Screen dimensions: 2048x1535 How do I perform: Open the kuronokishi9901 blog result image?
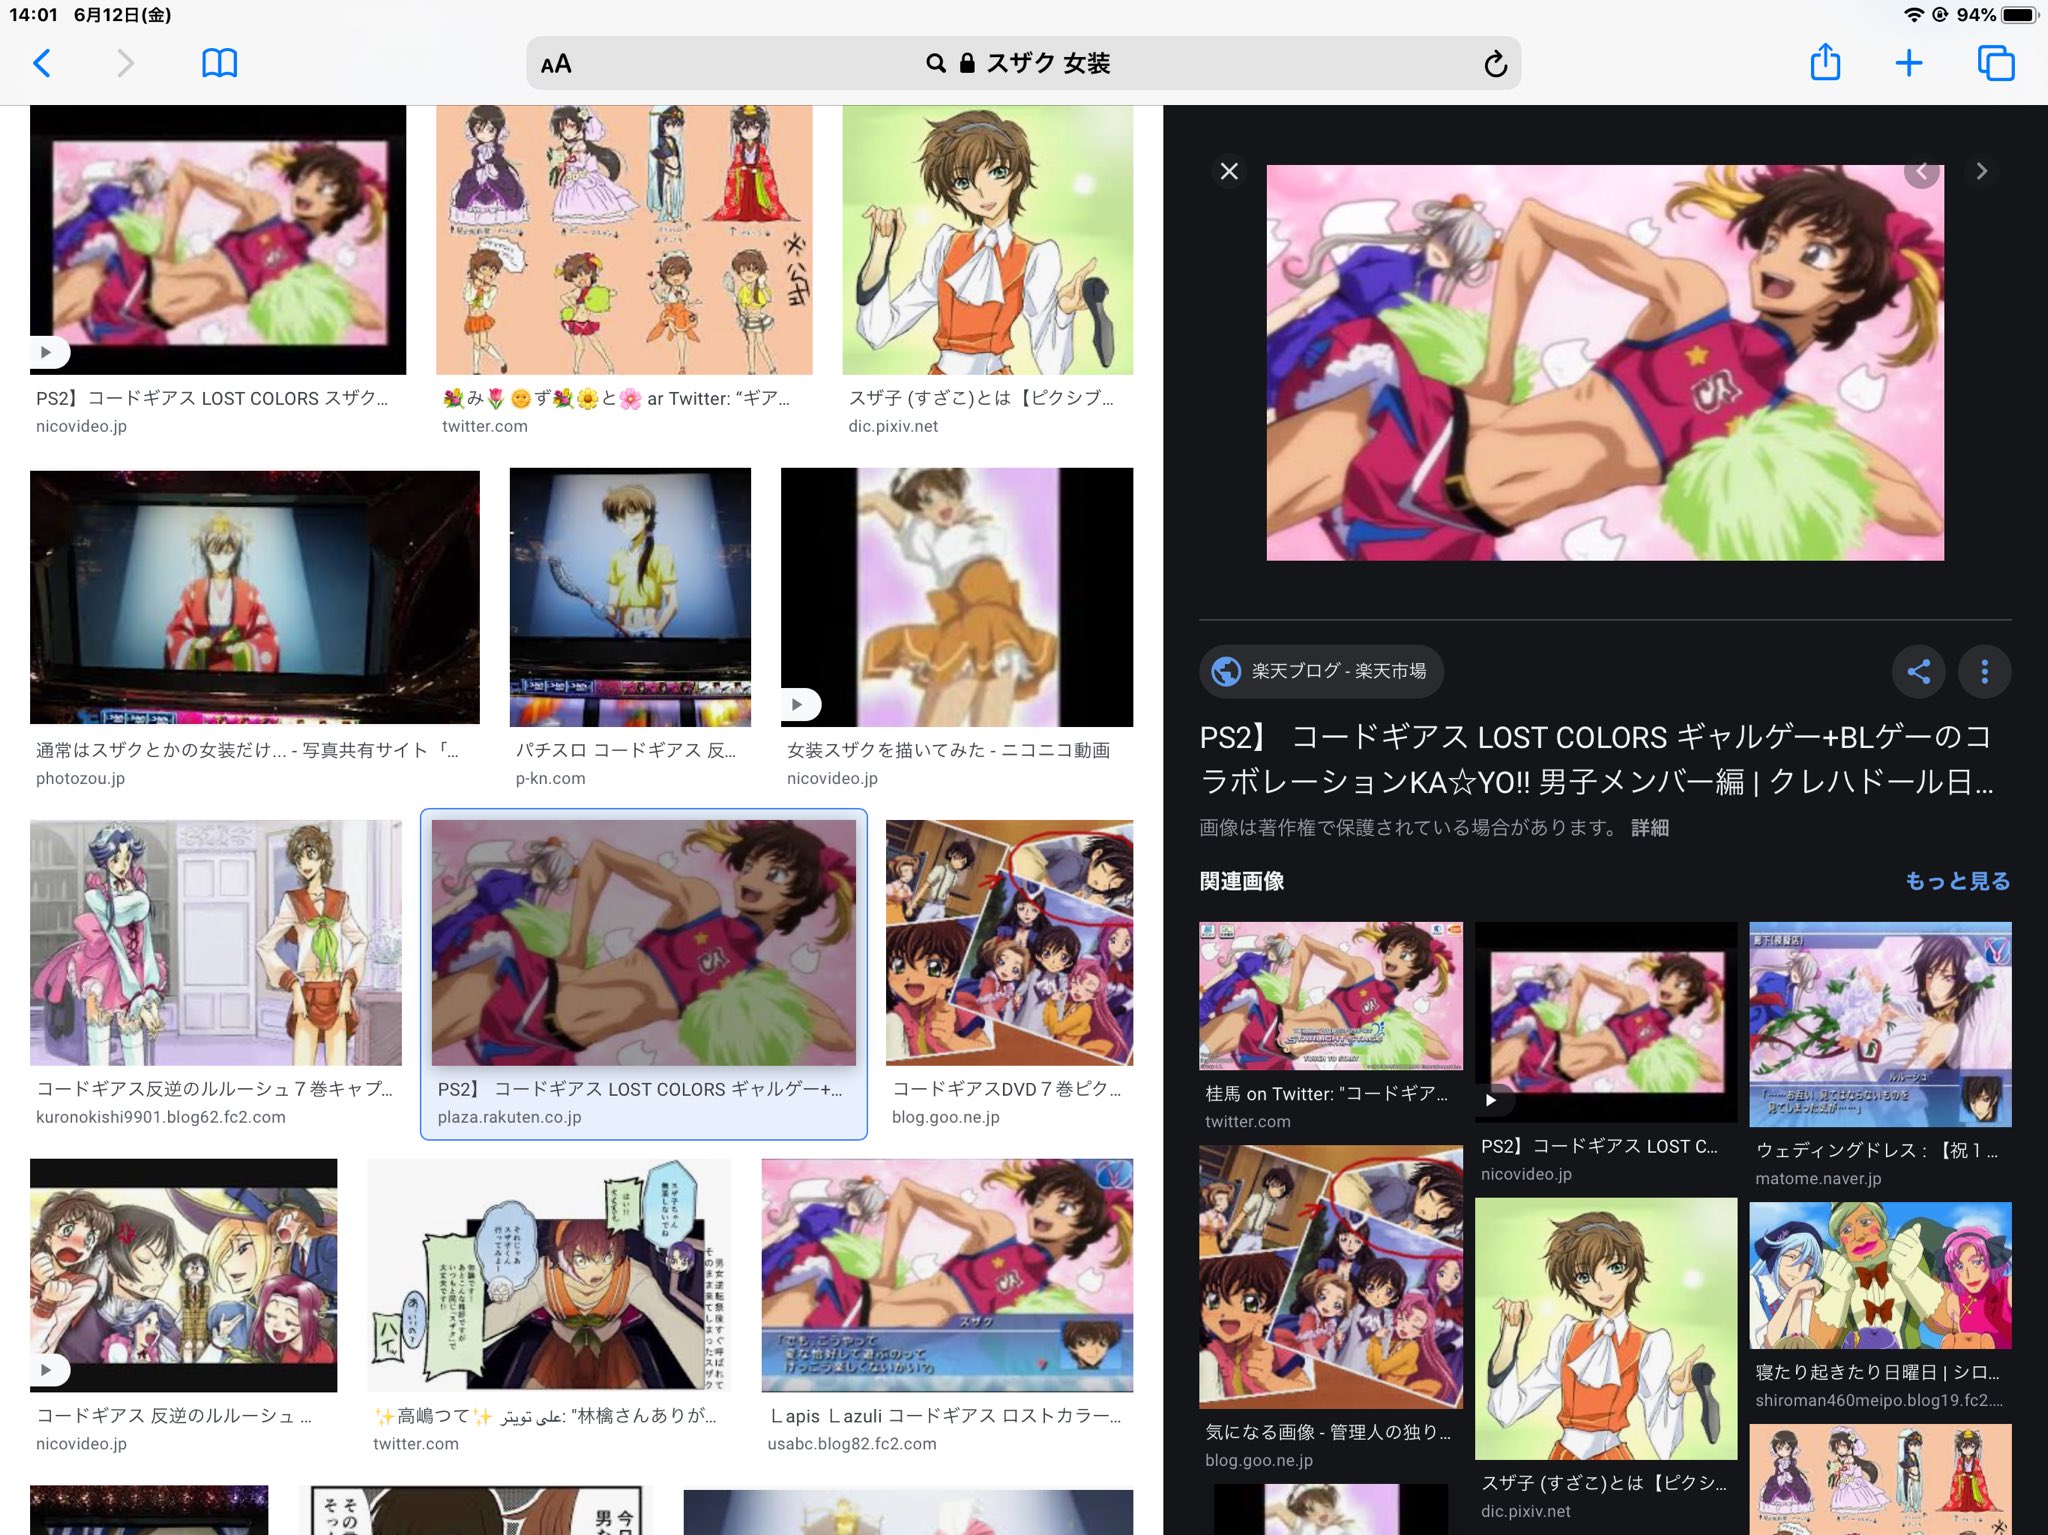click(x=216, y=942)
